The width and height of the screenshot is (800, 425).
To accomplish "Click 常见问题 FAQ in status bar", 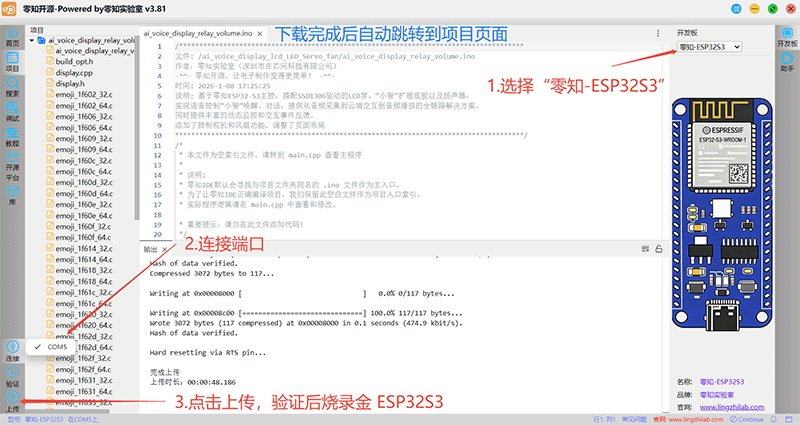I will (x=634, y=419).
